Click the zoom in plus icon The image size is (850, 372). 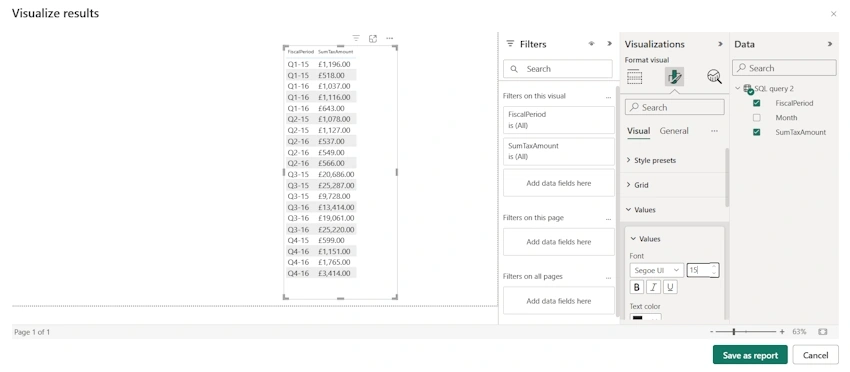tap(782, 331)
